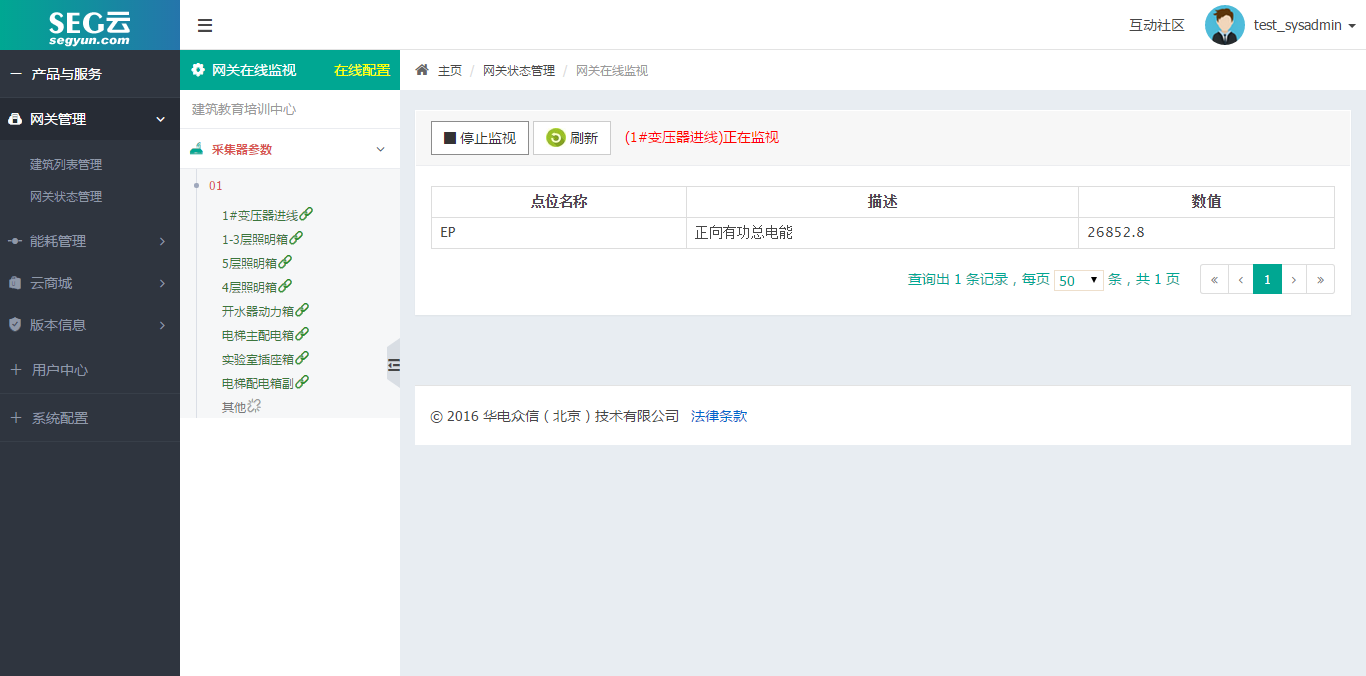1366x676 pixels.
Task: Click the last-page pagination arrow
Action: (1320, 279)
